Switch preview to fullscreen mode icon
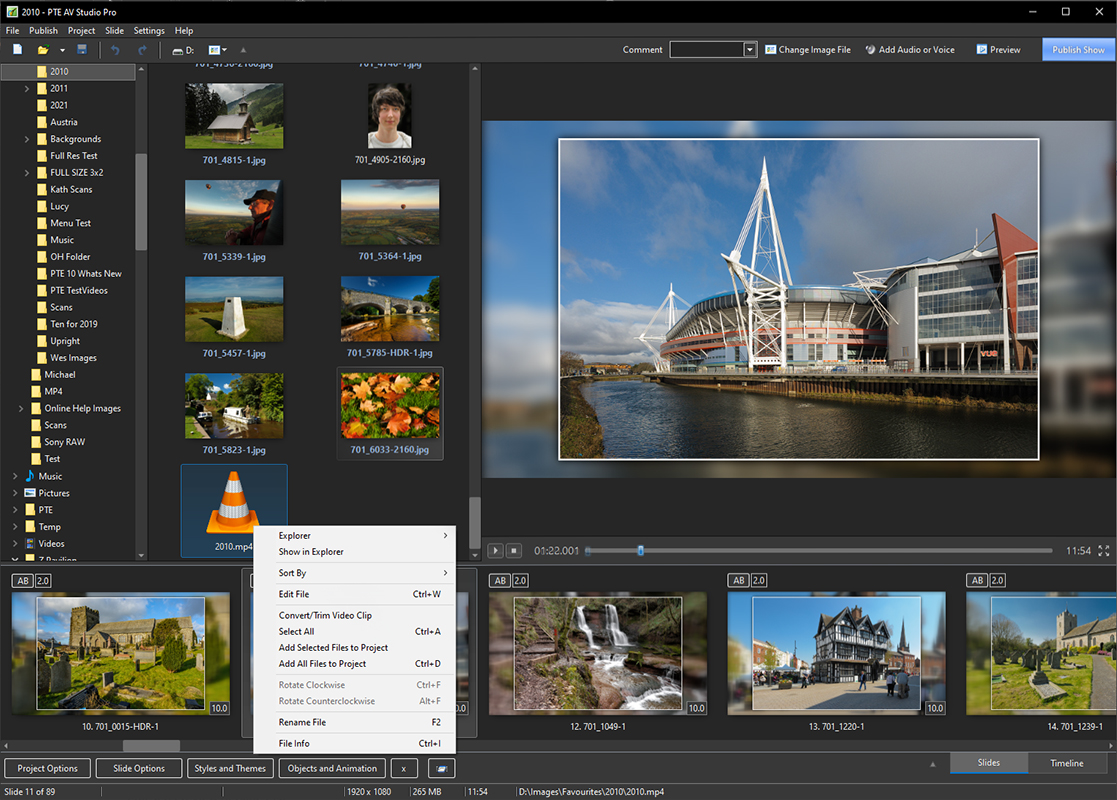 coord(1103,551)
